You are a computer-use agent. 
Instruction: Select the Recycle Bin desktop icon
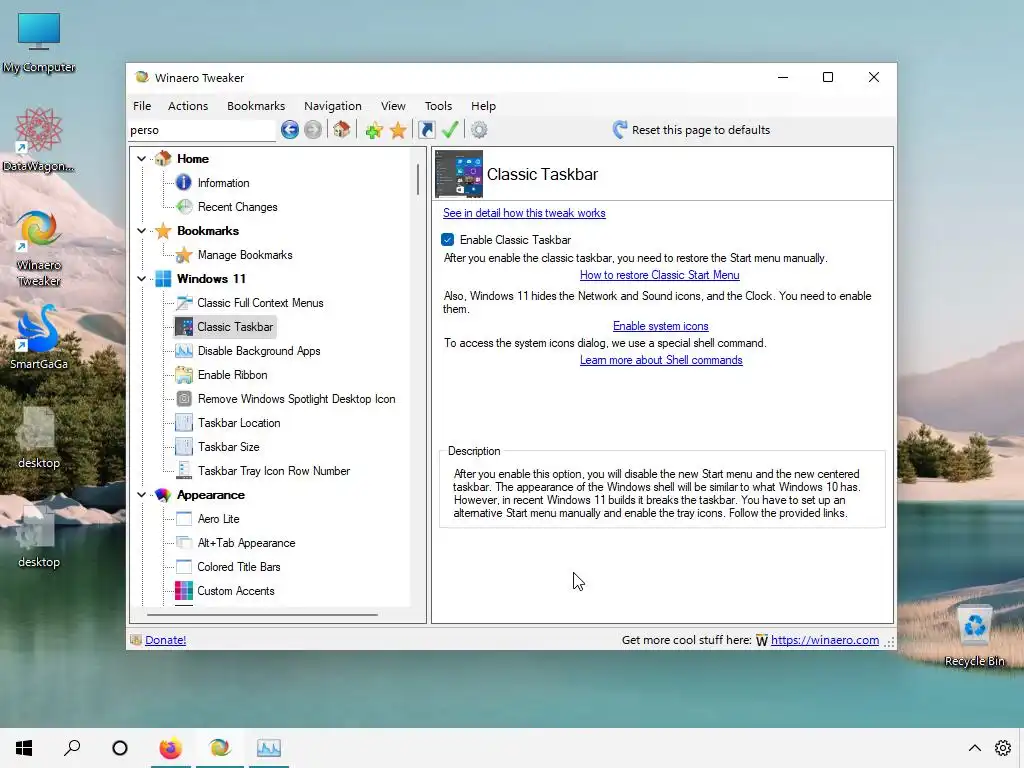tap(974, 636)
